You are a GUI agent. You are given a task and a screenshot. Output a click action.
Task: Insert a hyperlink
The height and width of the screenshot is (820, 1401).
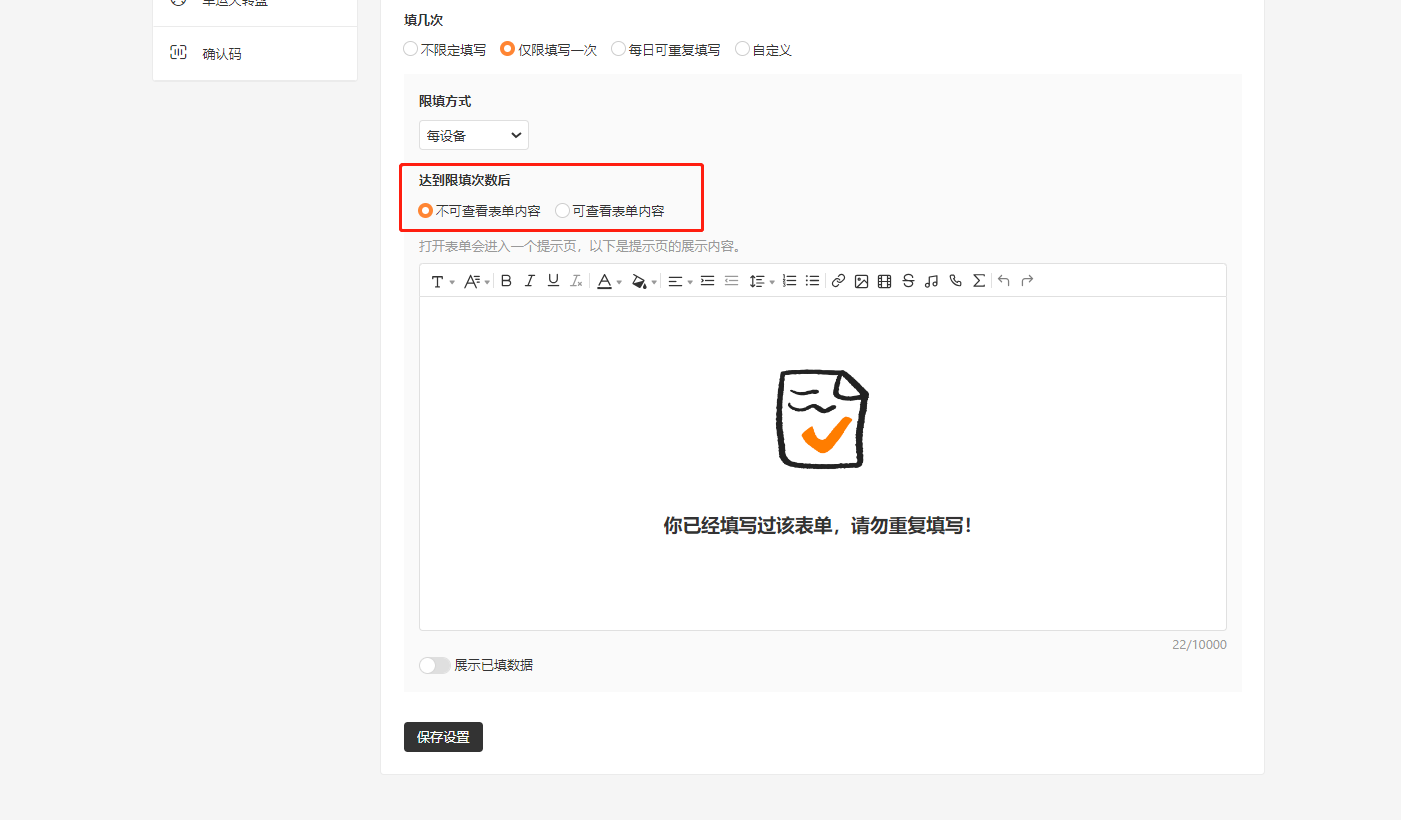click(838, 281)
